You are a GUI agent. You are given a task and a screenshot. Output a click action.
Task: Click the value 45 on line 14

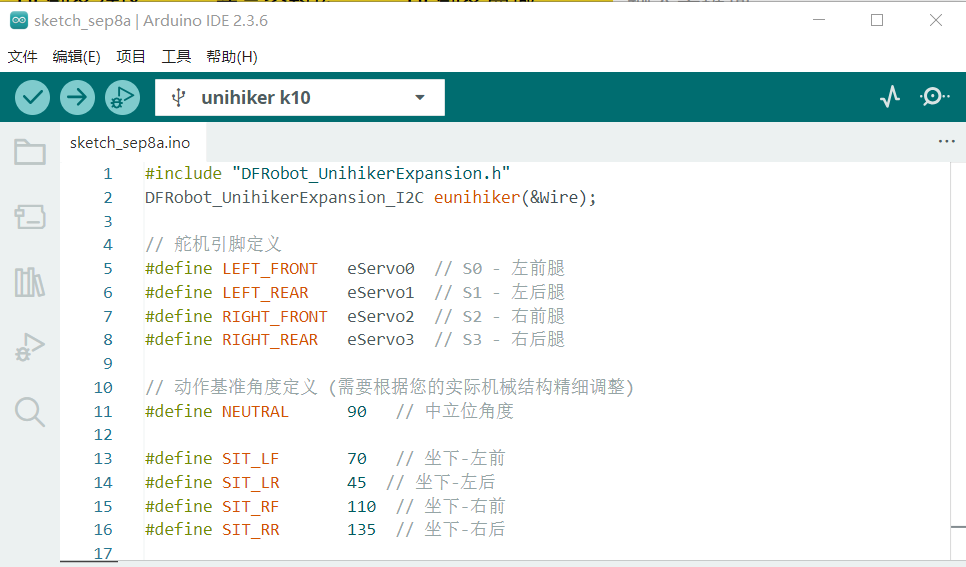[x=357, y=483]
